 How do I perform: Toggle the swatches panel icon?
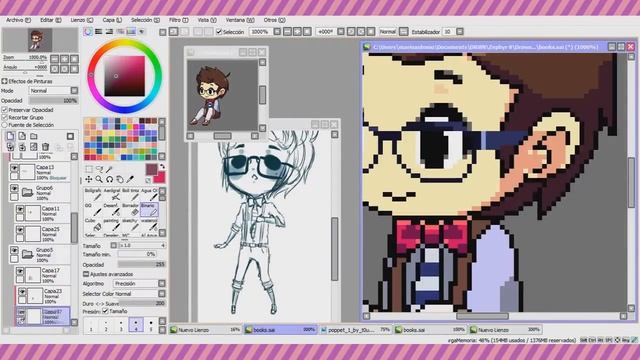pyautogui.click(x=131, y=31)
